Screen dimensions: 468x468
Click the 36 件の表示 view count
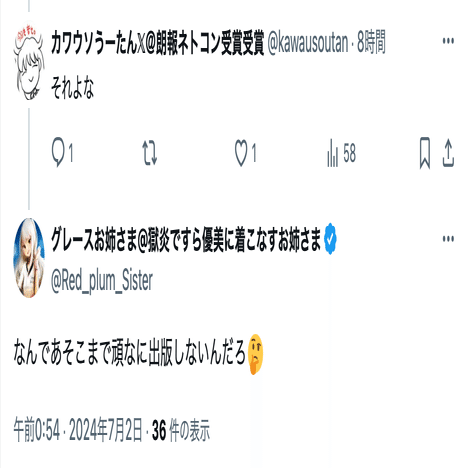pos(181,430)
